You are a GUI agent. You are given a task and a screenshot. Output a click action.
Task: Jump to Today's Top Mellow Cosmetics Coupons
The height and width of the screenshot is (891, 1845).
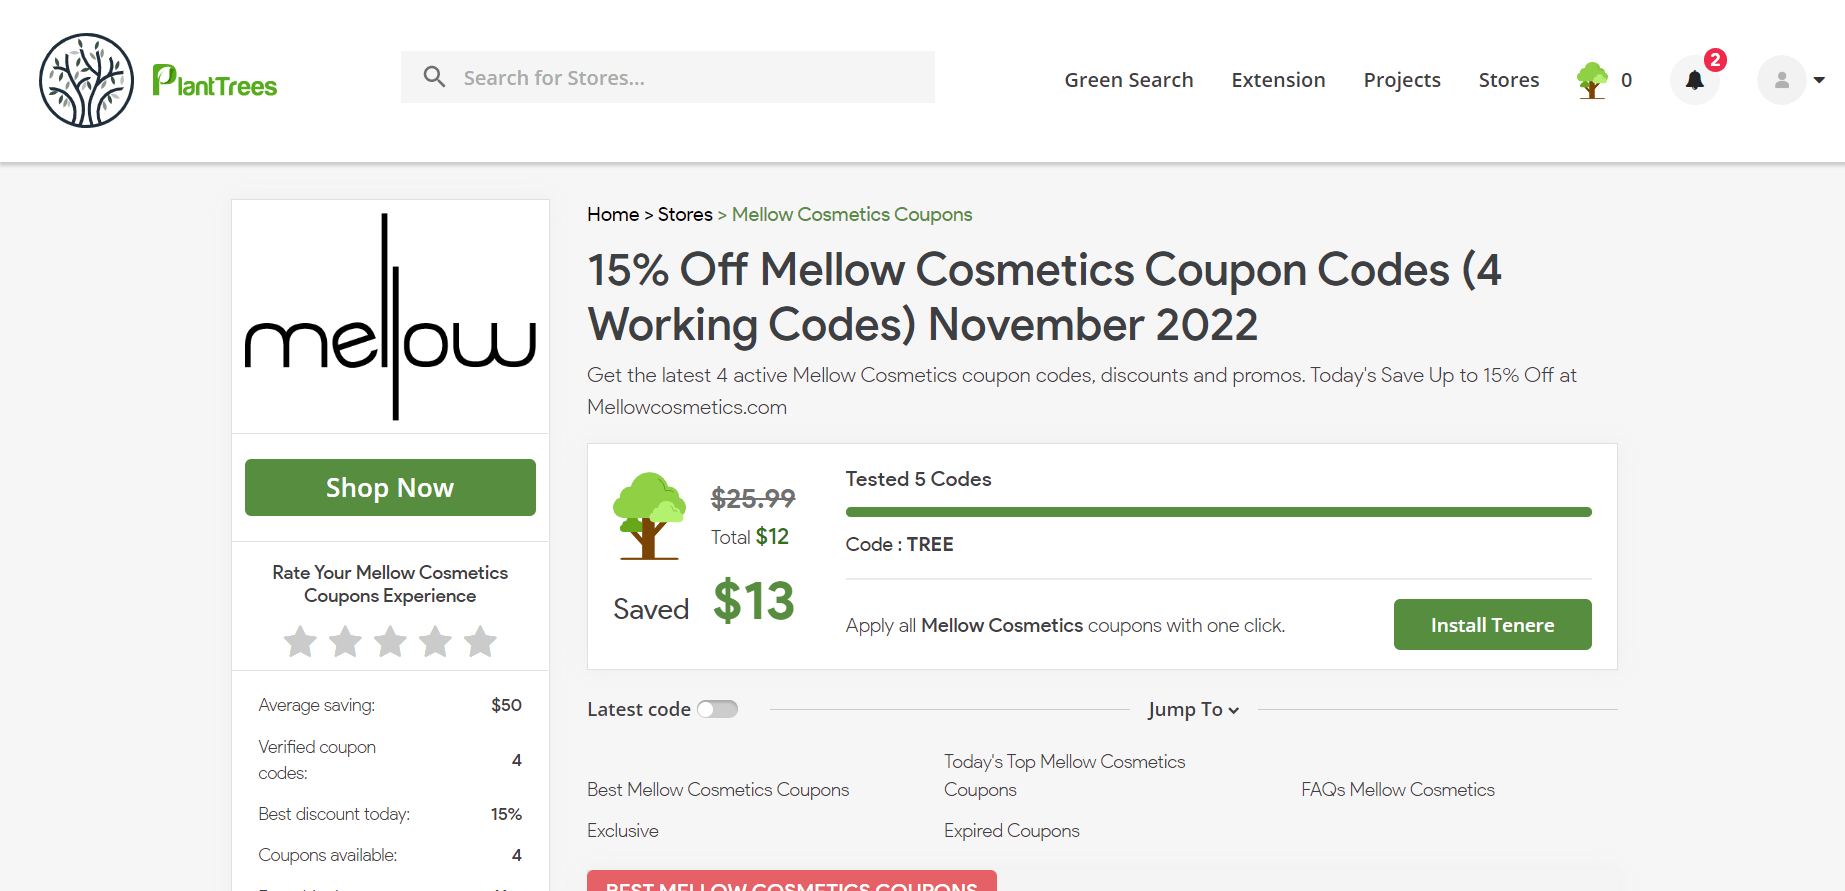[x=1064, y=775]
